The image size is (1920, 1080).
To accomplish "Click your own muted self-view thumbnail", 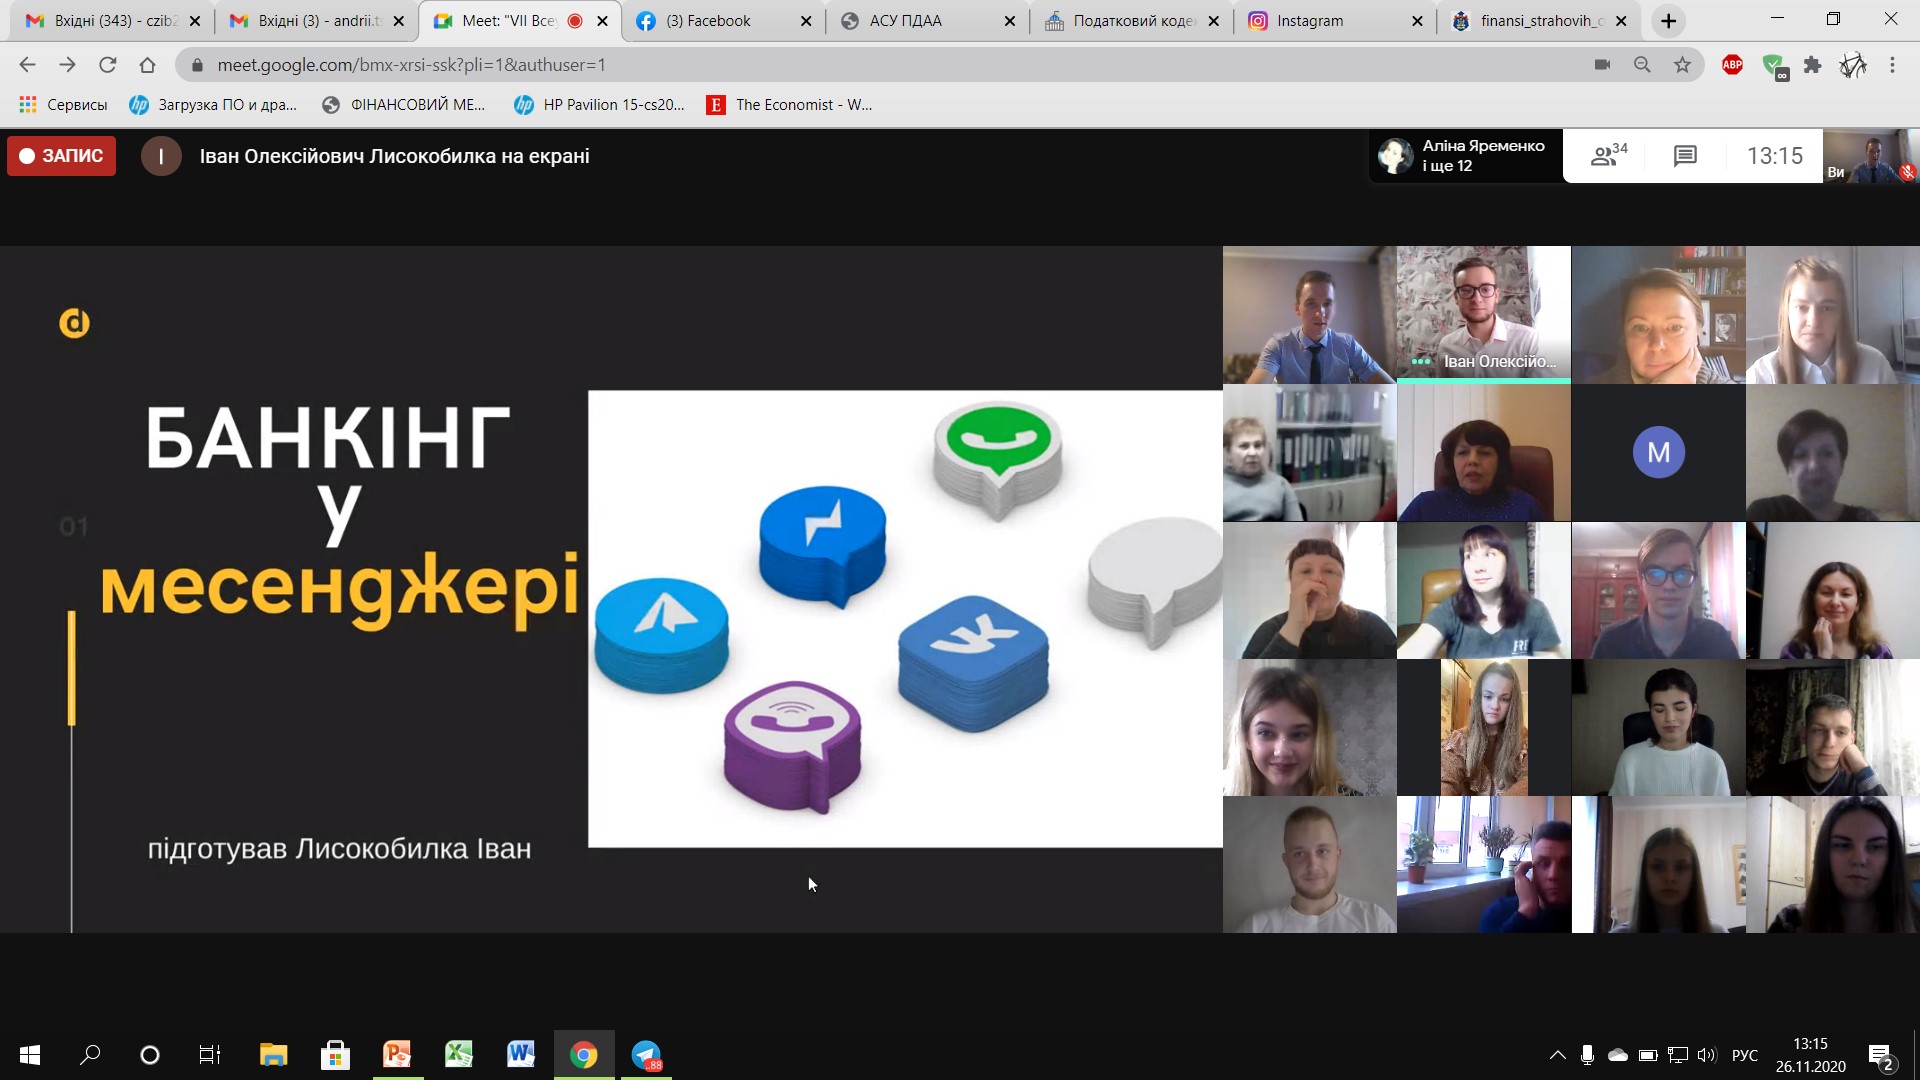I will coord(1870,156).
